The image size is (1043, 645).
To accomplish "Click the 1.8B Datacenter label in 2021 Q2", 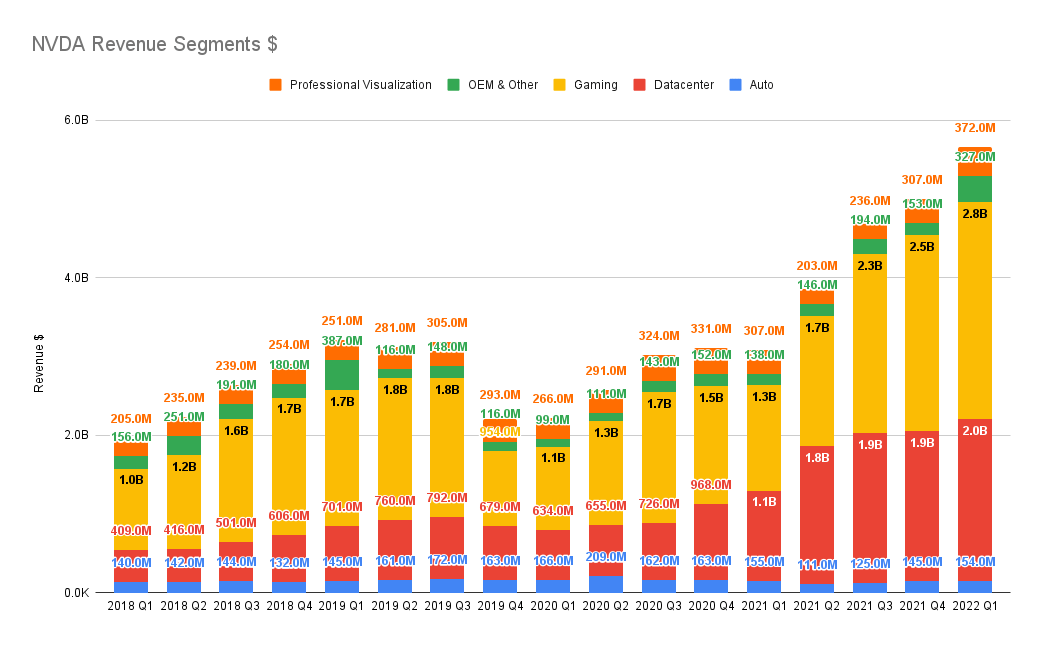I will point(817,457).
